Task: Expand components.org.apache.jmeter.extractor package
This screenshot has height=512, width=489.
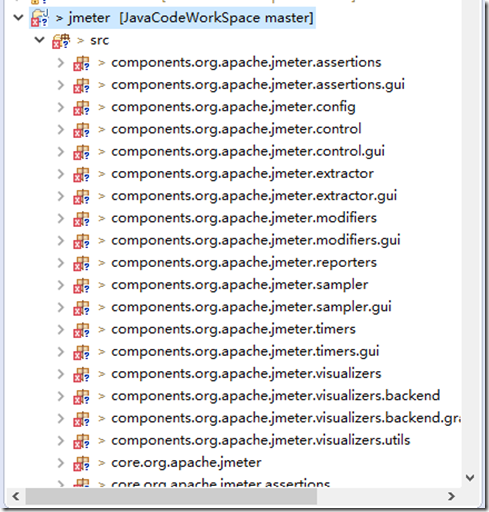Action: pos(61,174)
